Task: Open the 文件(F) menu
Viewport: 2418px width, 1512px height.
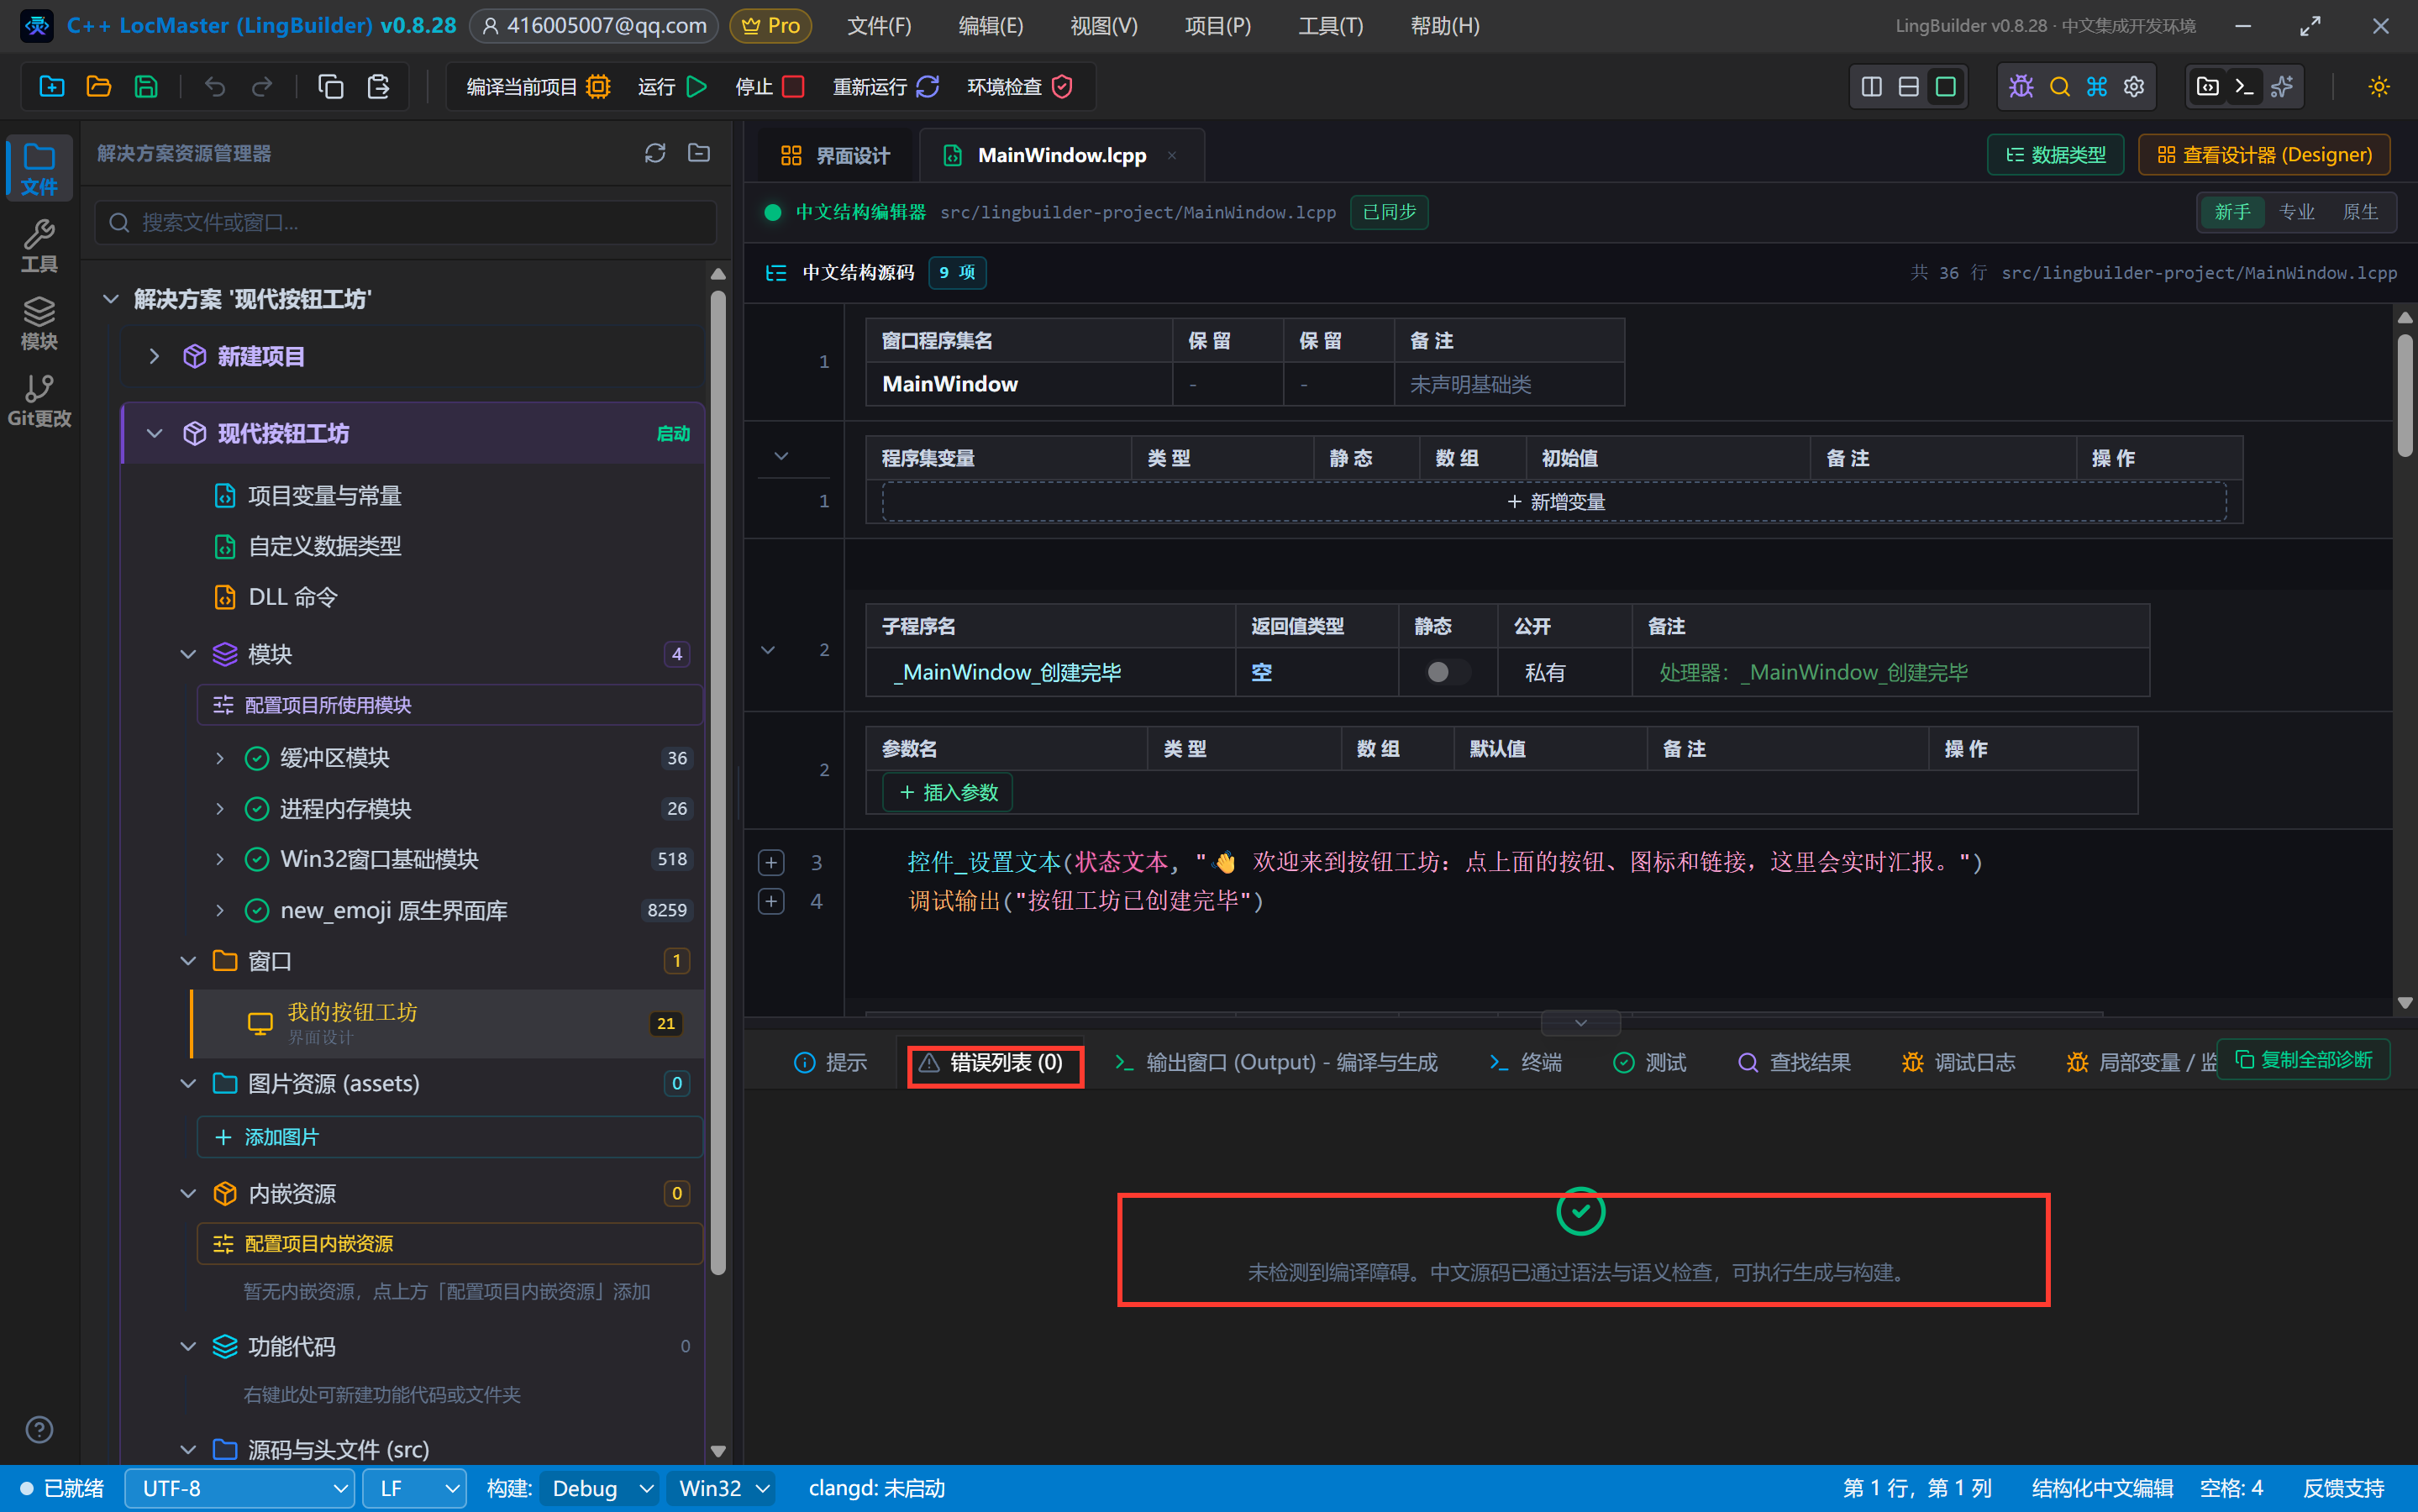Action: coord(879,26)
